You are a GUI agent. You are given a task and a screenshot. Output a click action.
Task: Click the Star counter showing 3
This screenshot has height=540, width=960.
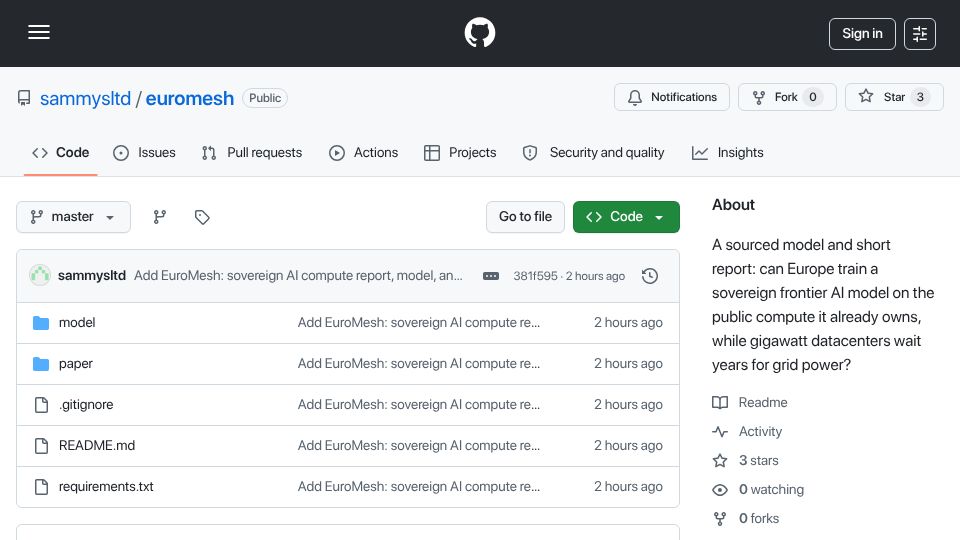920,97
